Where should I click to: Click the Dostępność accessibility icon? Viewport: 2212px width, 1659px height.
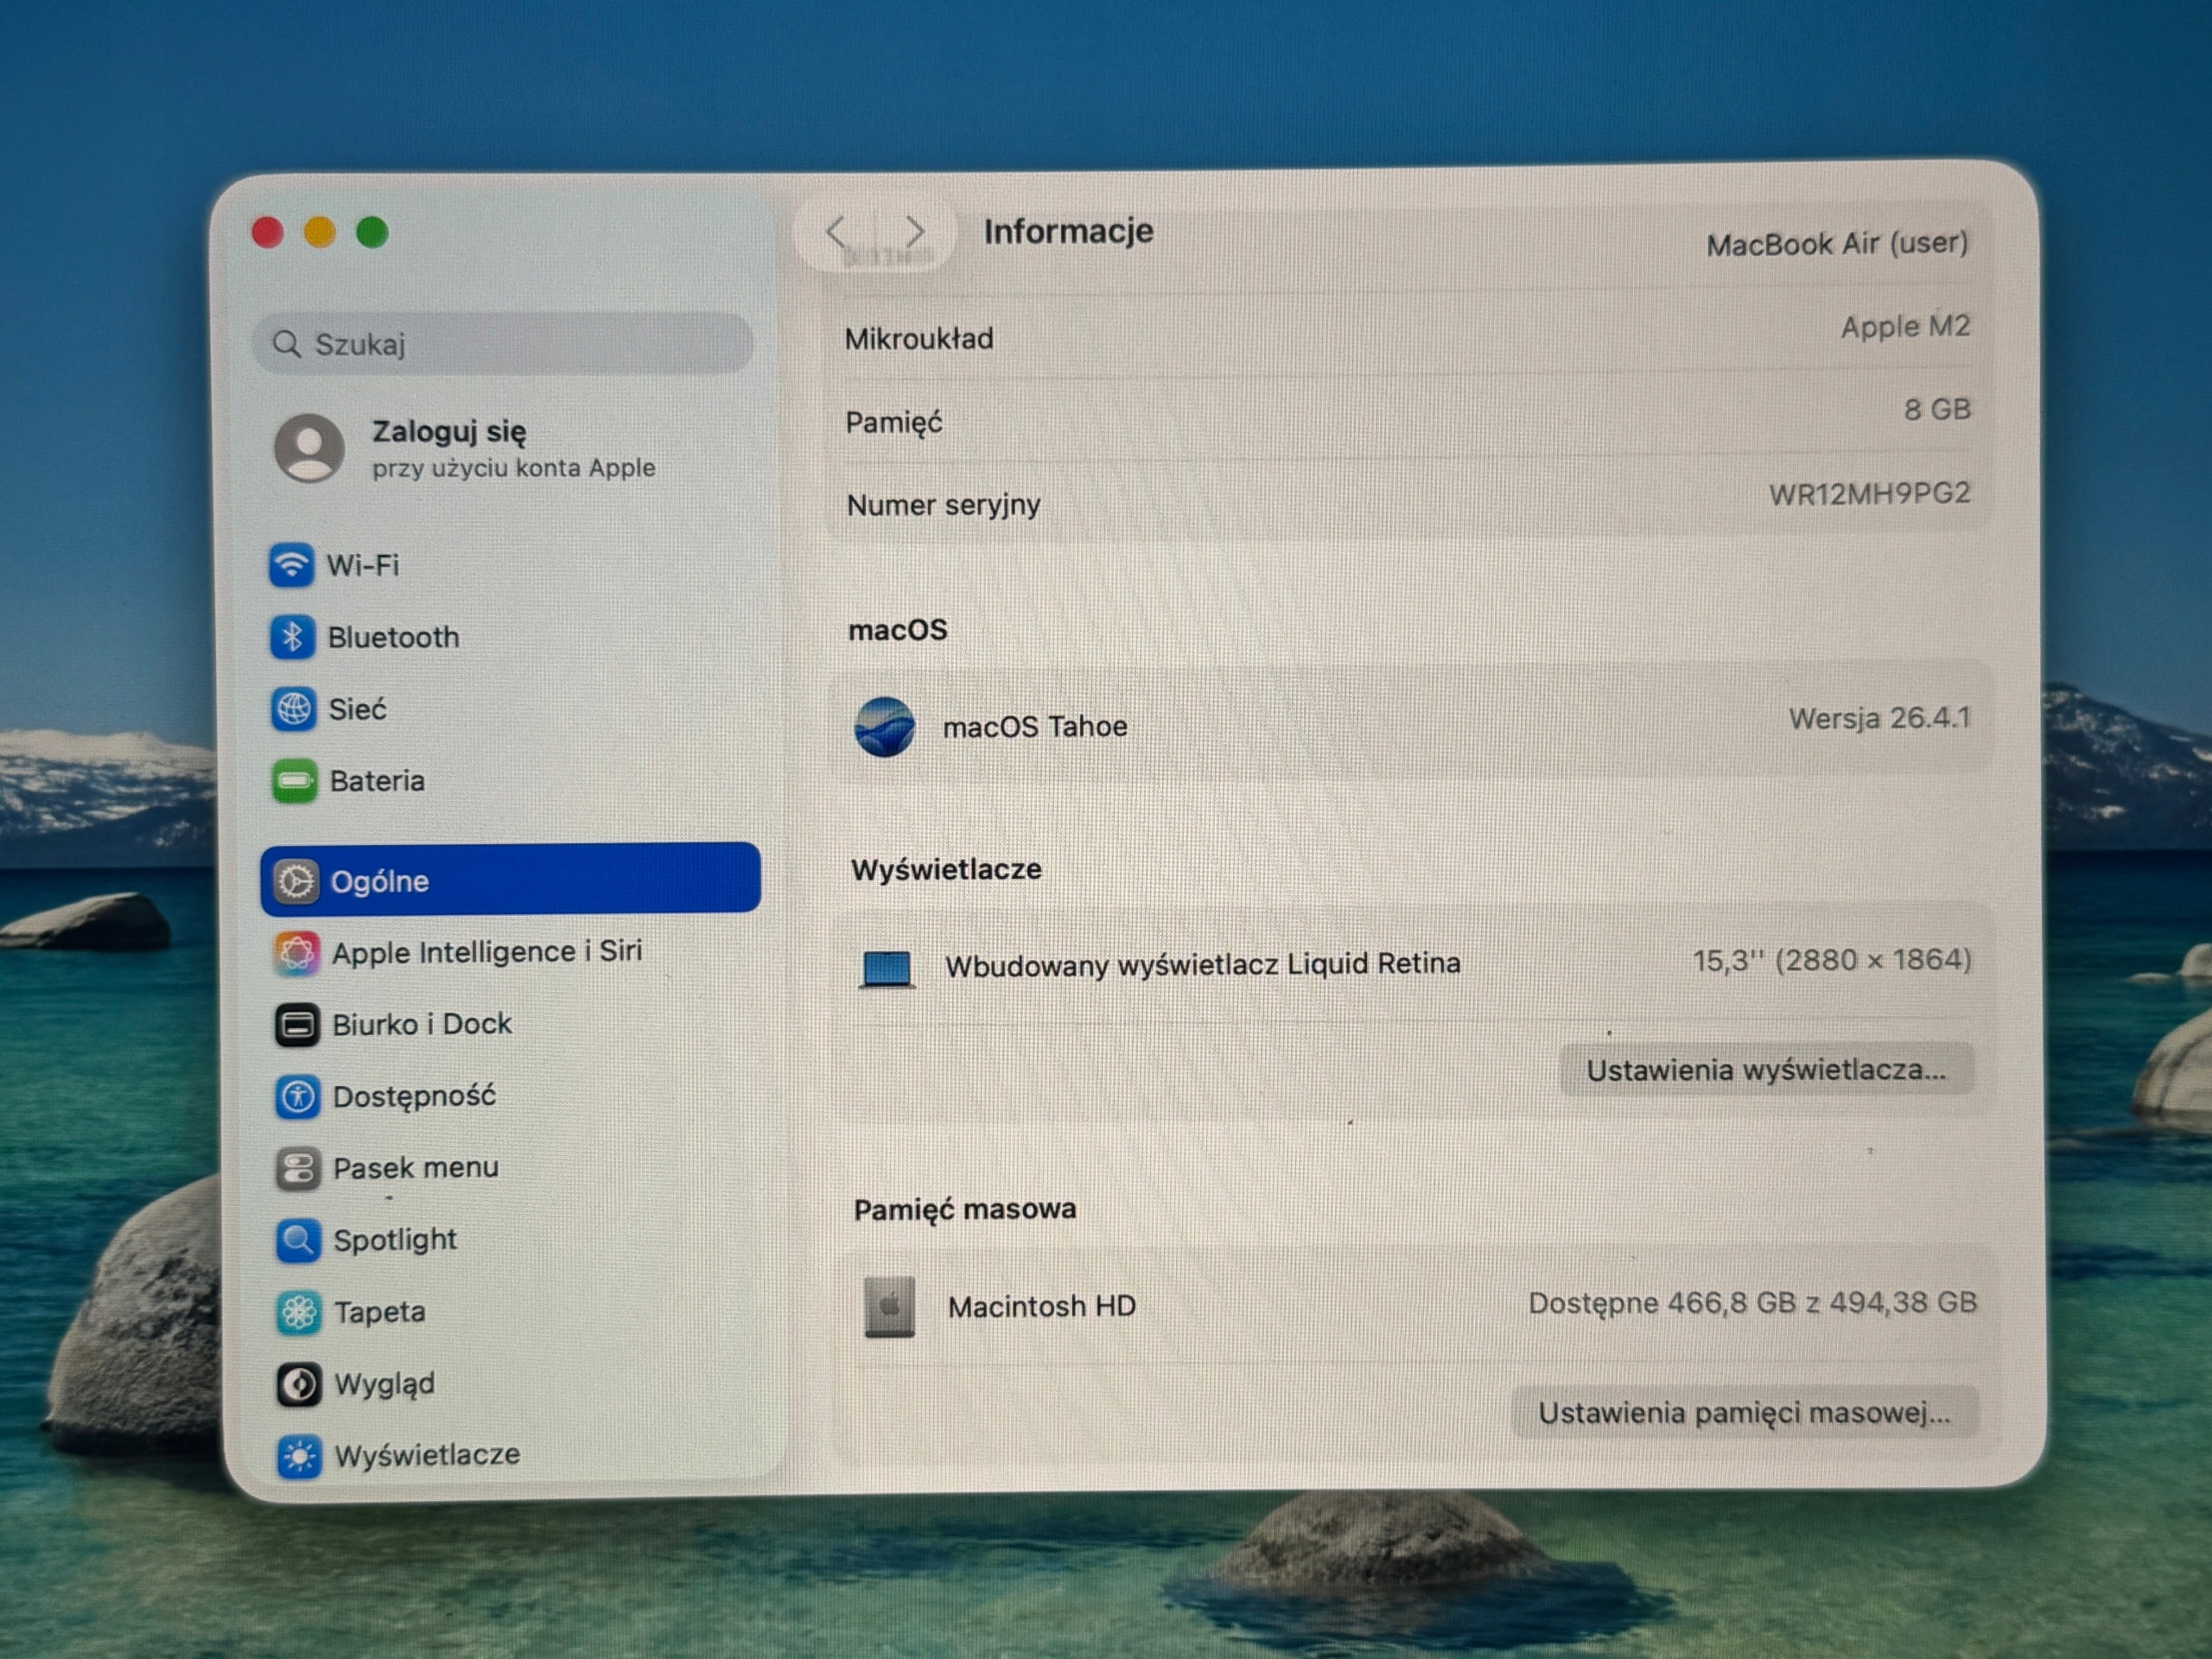(x=297, y=1097)
